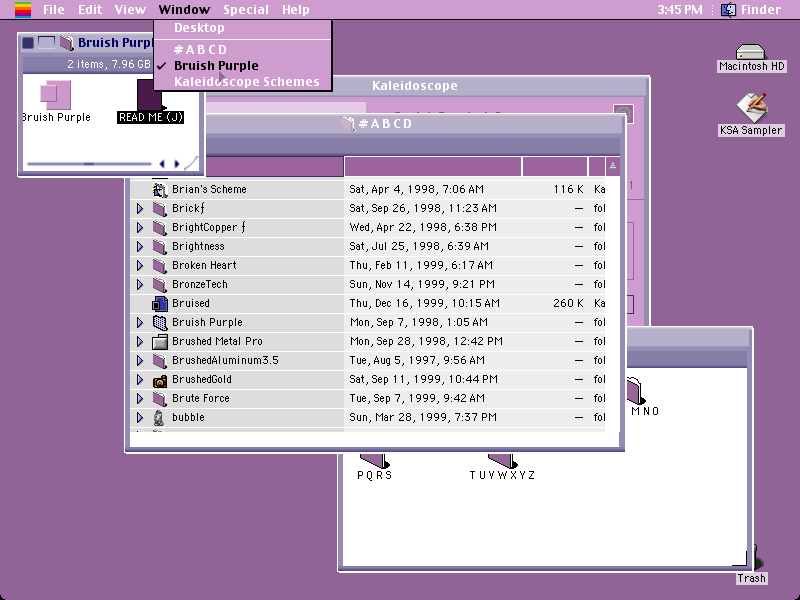Open the T U V W X Y Z folder icon
Image resolution: width=800 pixels, height=600 pixels.
pos(503,461)
